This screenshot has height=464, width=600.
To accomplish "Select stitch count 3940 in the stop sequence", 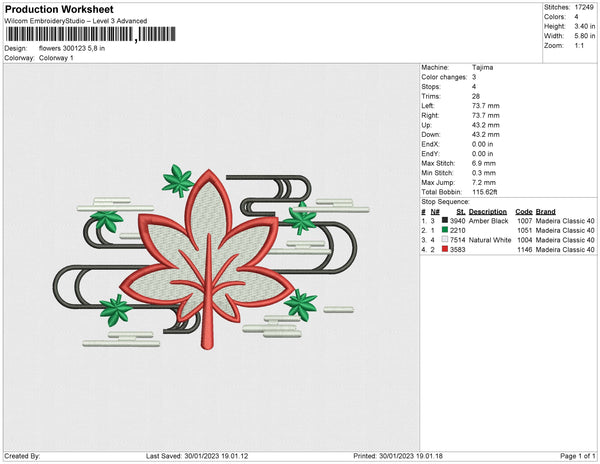I will coord(458,221).
